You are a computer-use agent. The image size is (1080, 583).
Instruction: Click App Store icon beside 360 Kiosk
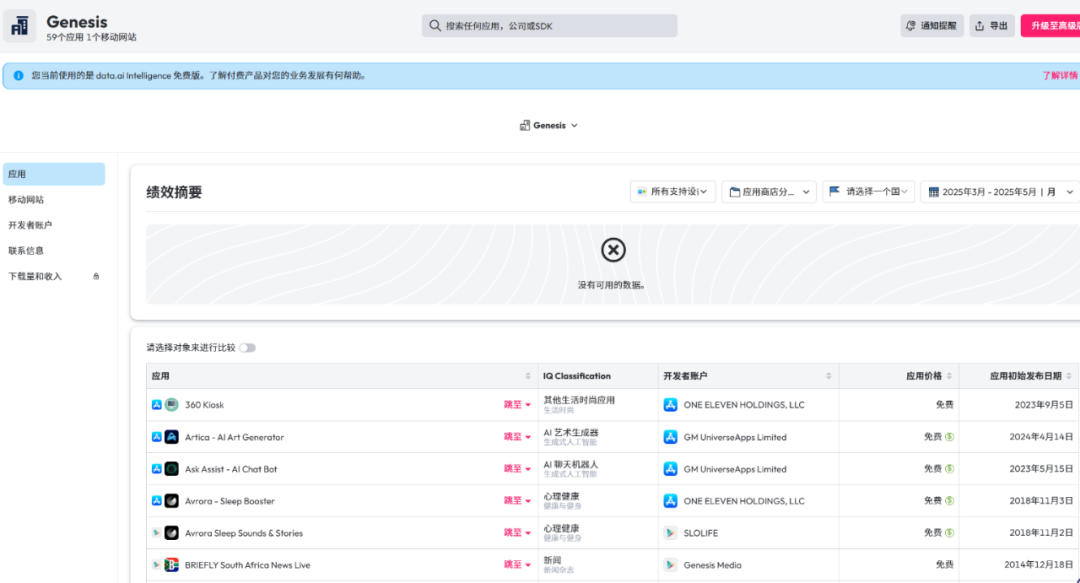(x=156, y=405)
